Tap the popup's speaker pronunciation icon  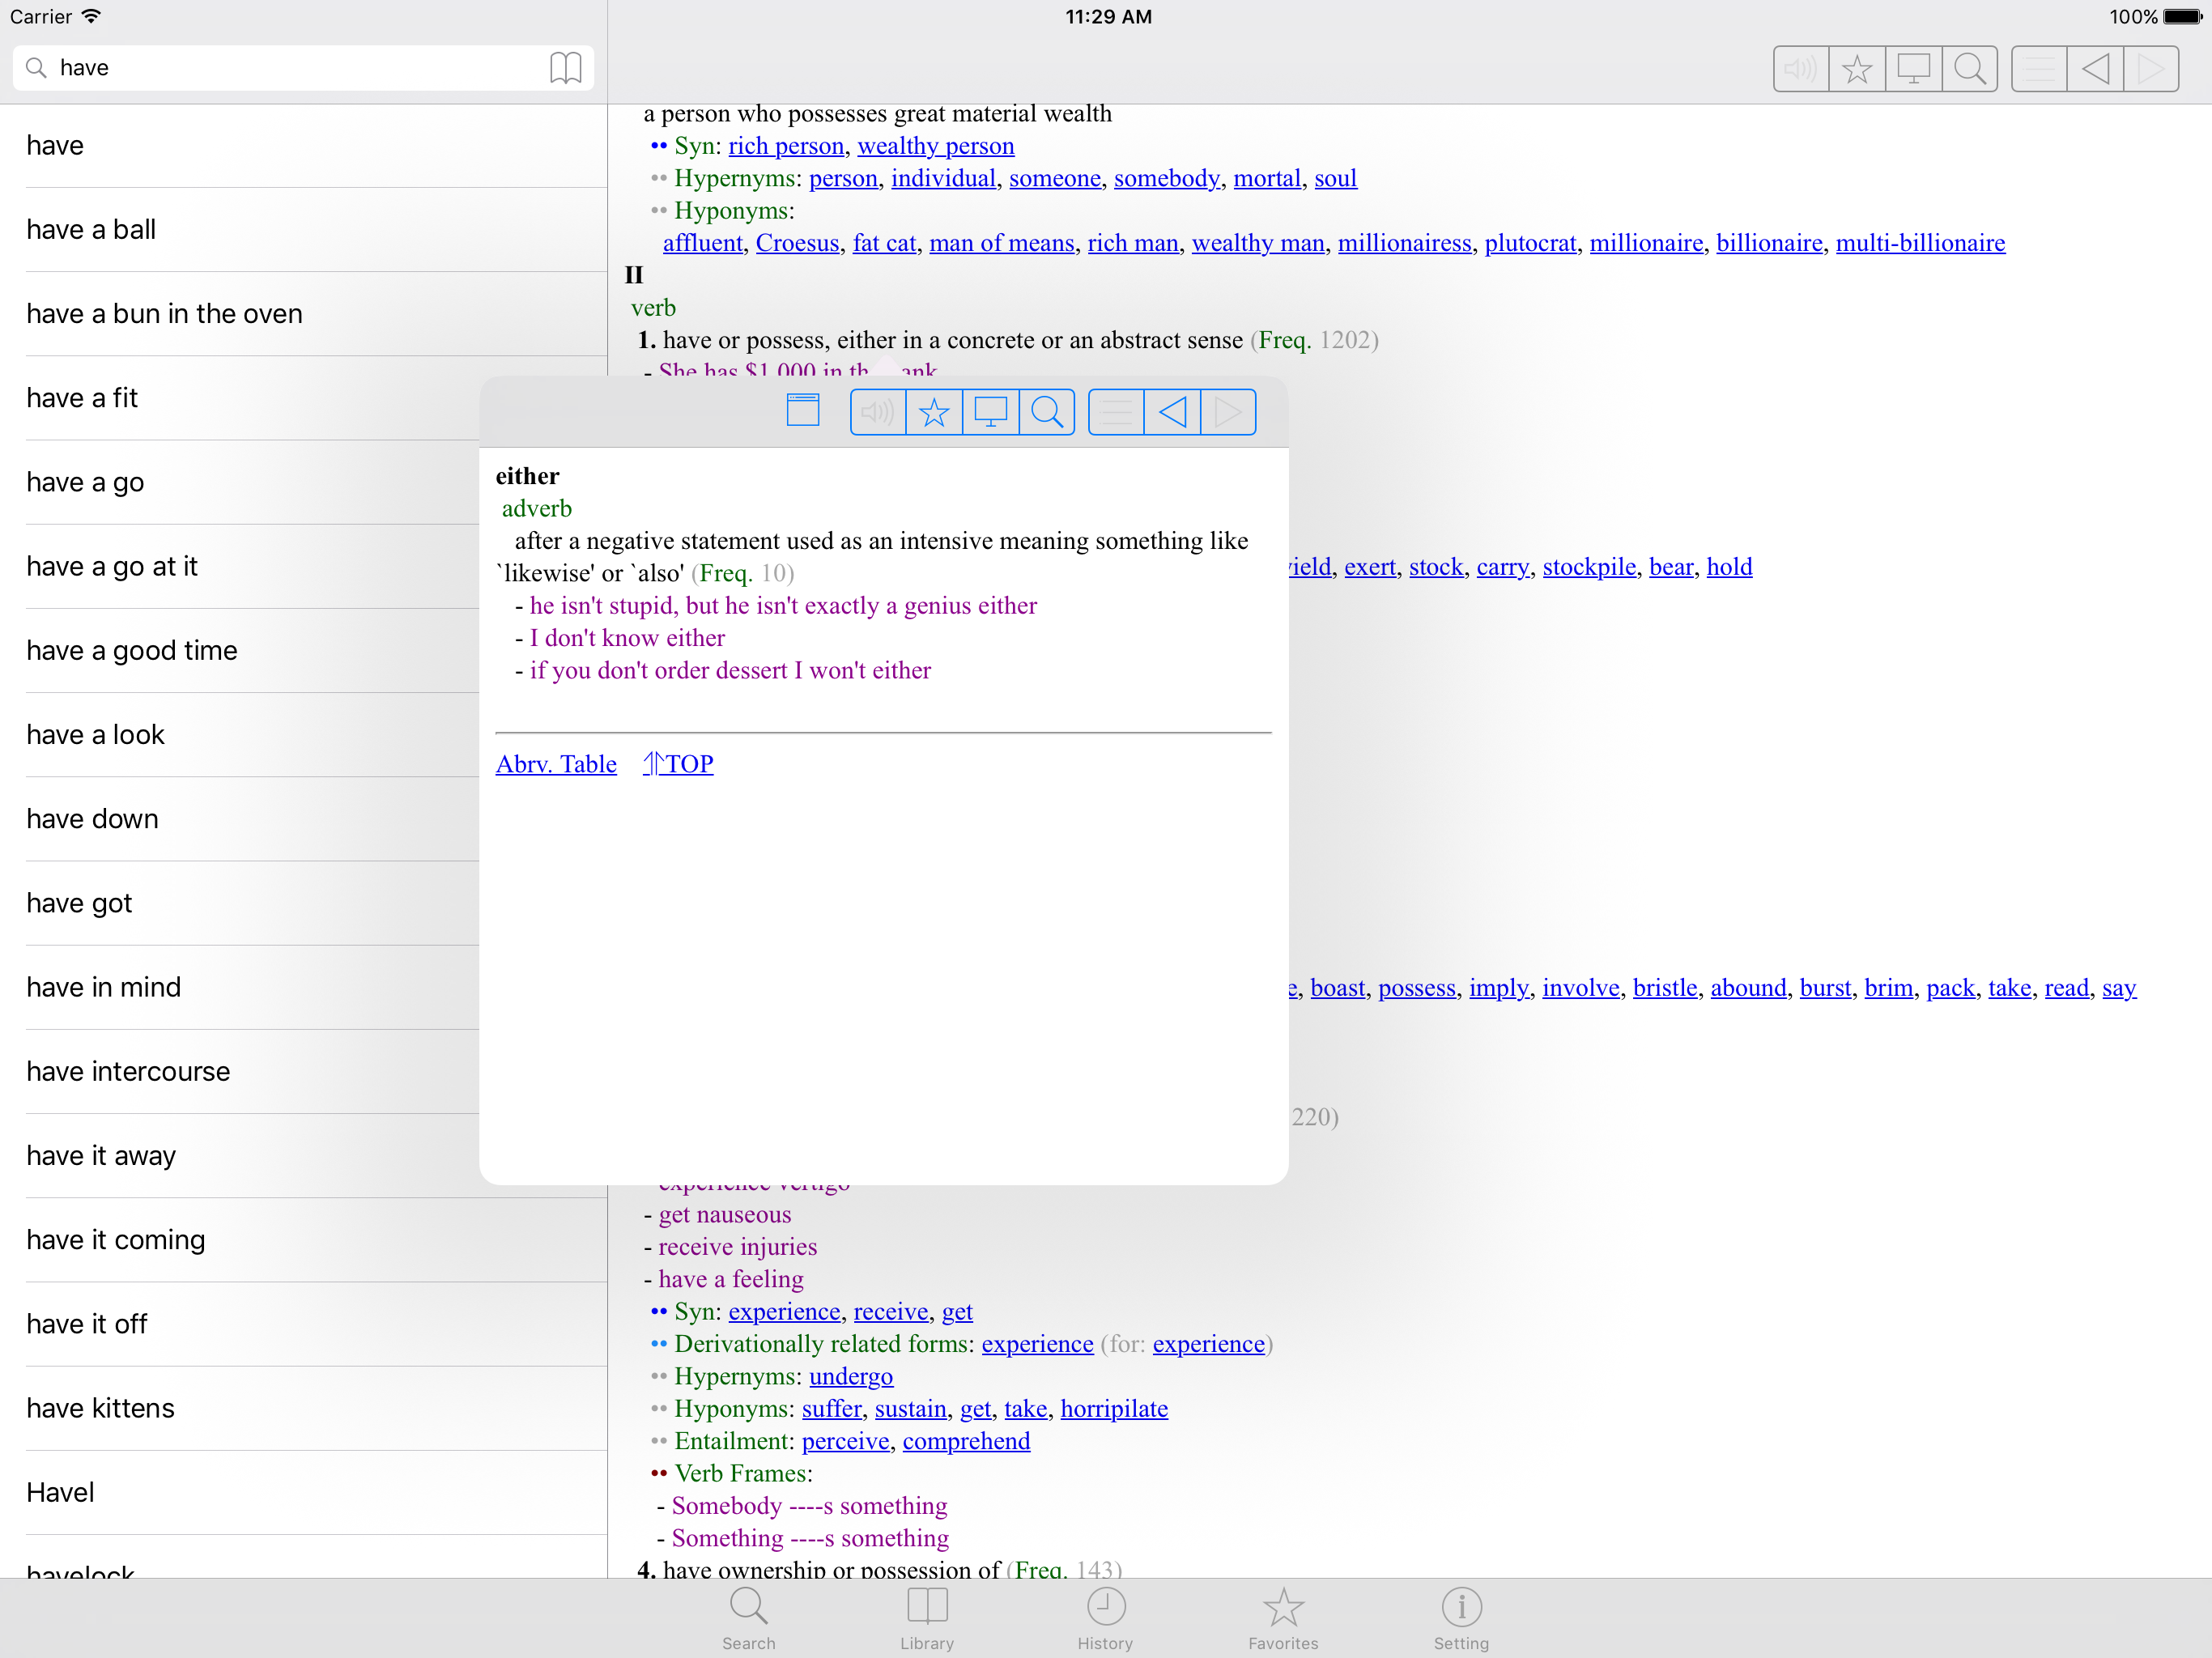(x=877, y=412)
